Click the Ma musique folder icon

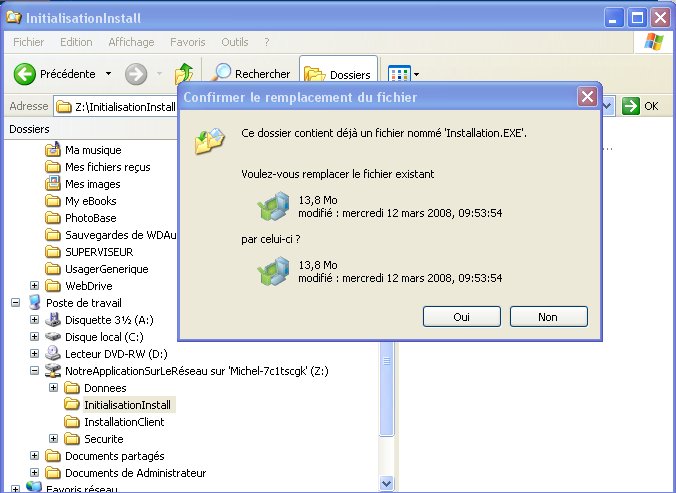coord(53,150)
